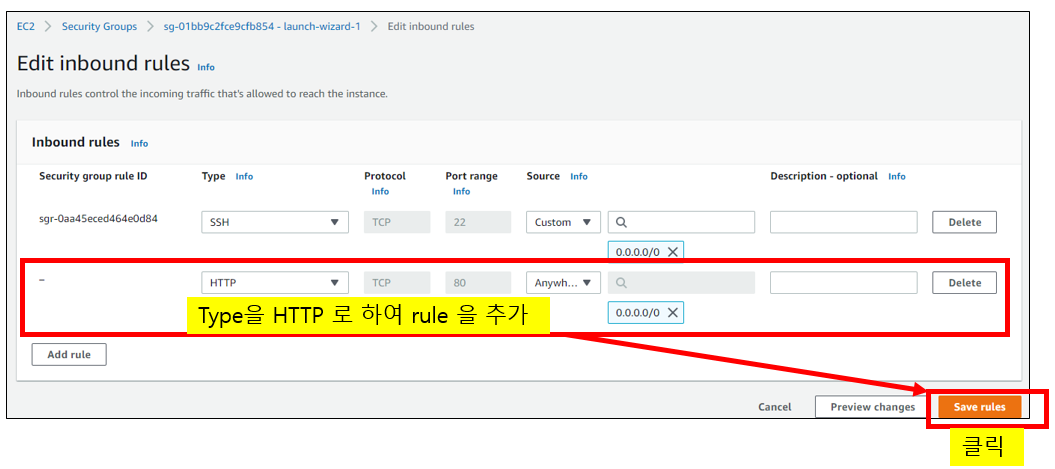The width and height of the screenshot is (1055, 469).
Task: Expand the HTTP type dropdown
Action: [x=275, y=283]
